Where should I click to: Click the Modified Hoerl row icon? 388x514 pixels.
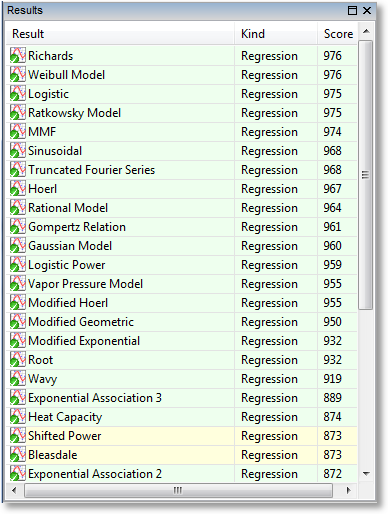tap(18, 302)
